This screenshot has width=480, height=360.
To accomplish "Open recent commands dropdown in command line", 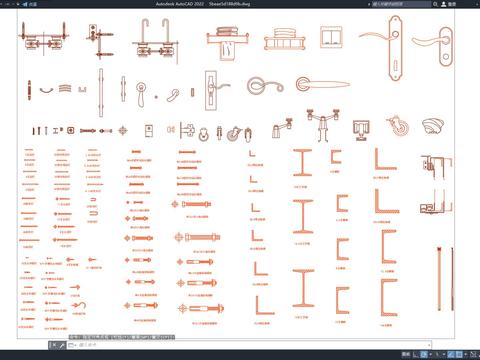I will 72,345.
